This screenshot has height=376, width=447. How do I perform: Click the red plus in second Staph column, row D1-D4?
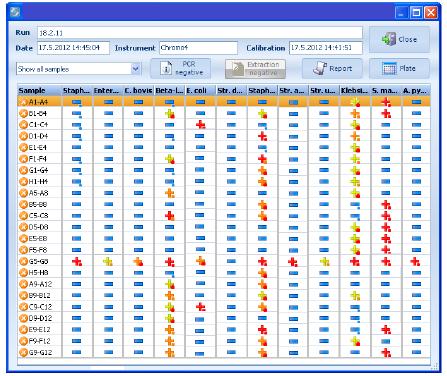click(x=262, y=136)
